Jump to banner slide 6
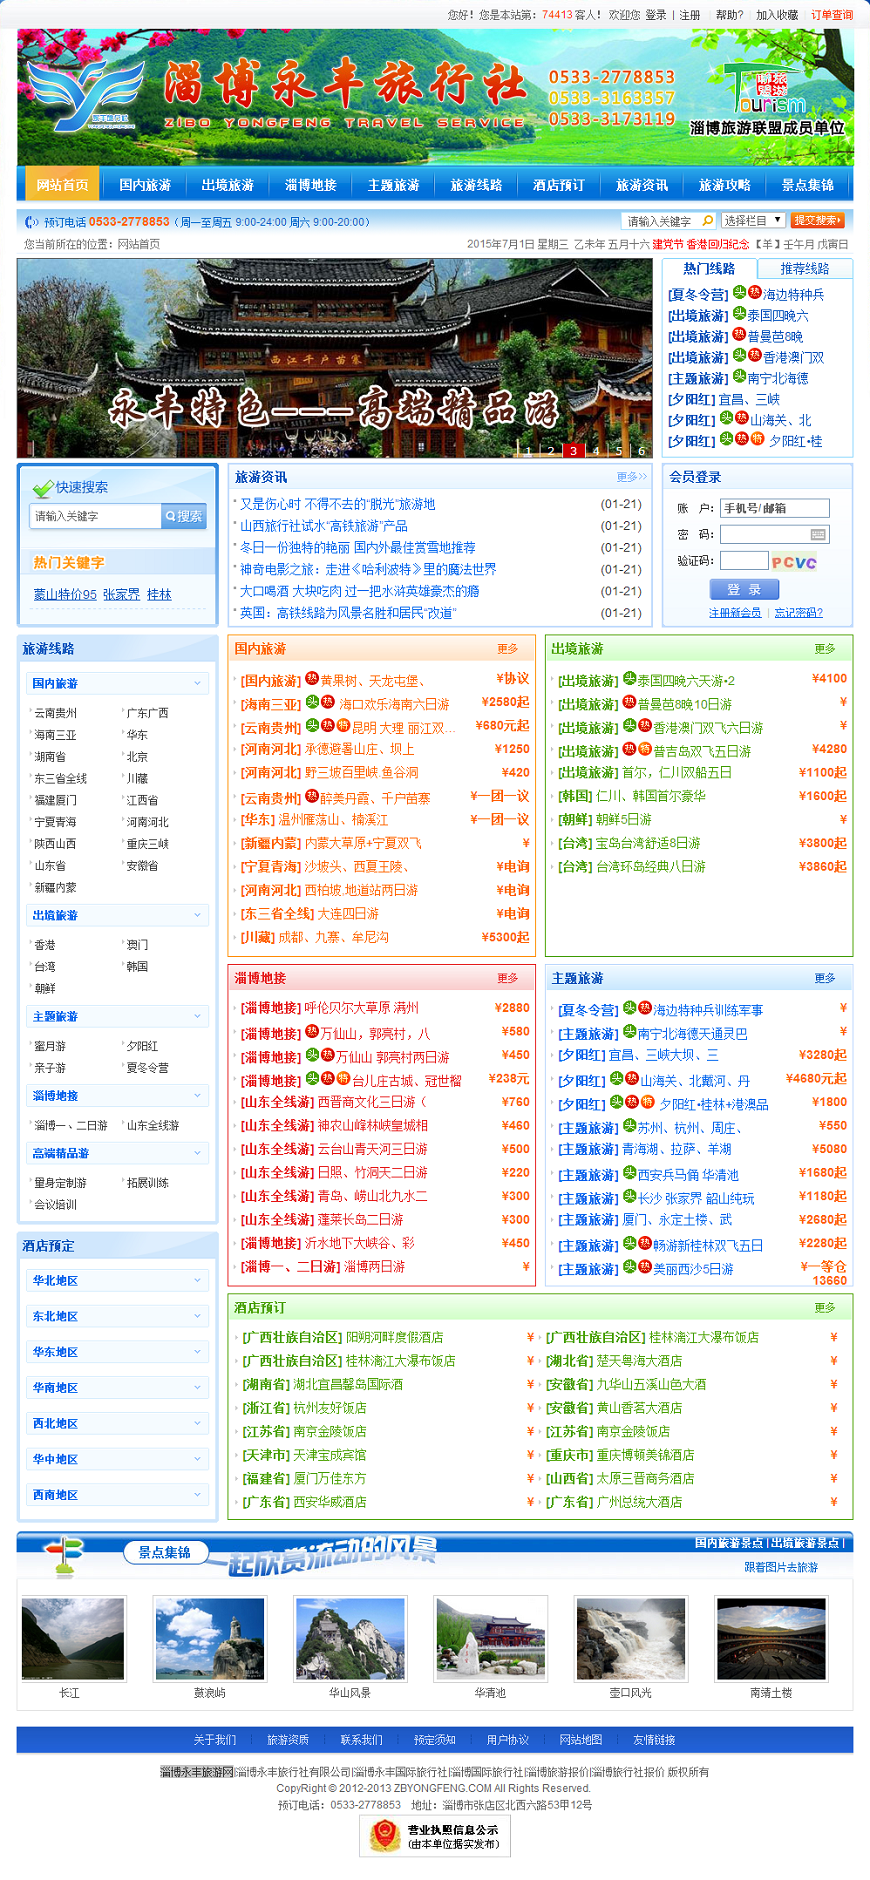This screenshot has width=870, height=1880. pos(641,451)
